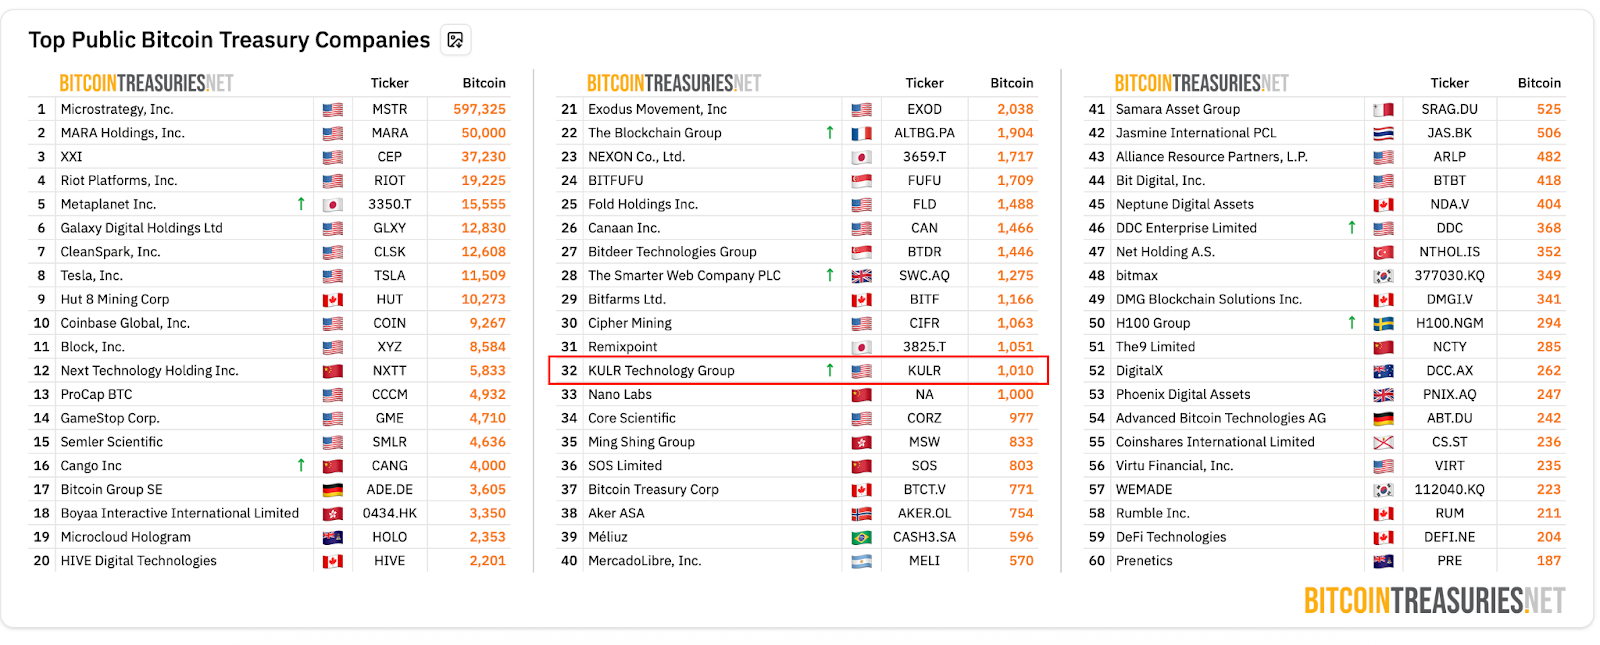Click the Ticker column header in the third table

pyautogui.click(x=1449, y=83)
